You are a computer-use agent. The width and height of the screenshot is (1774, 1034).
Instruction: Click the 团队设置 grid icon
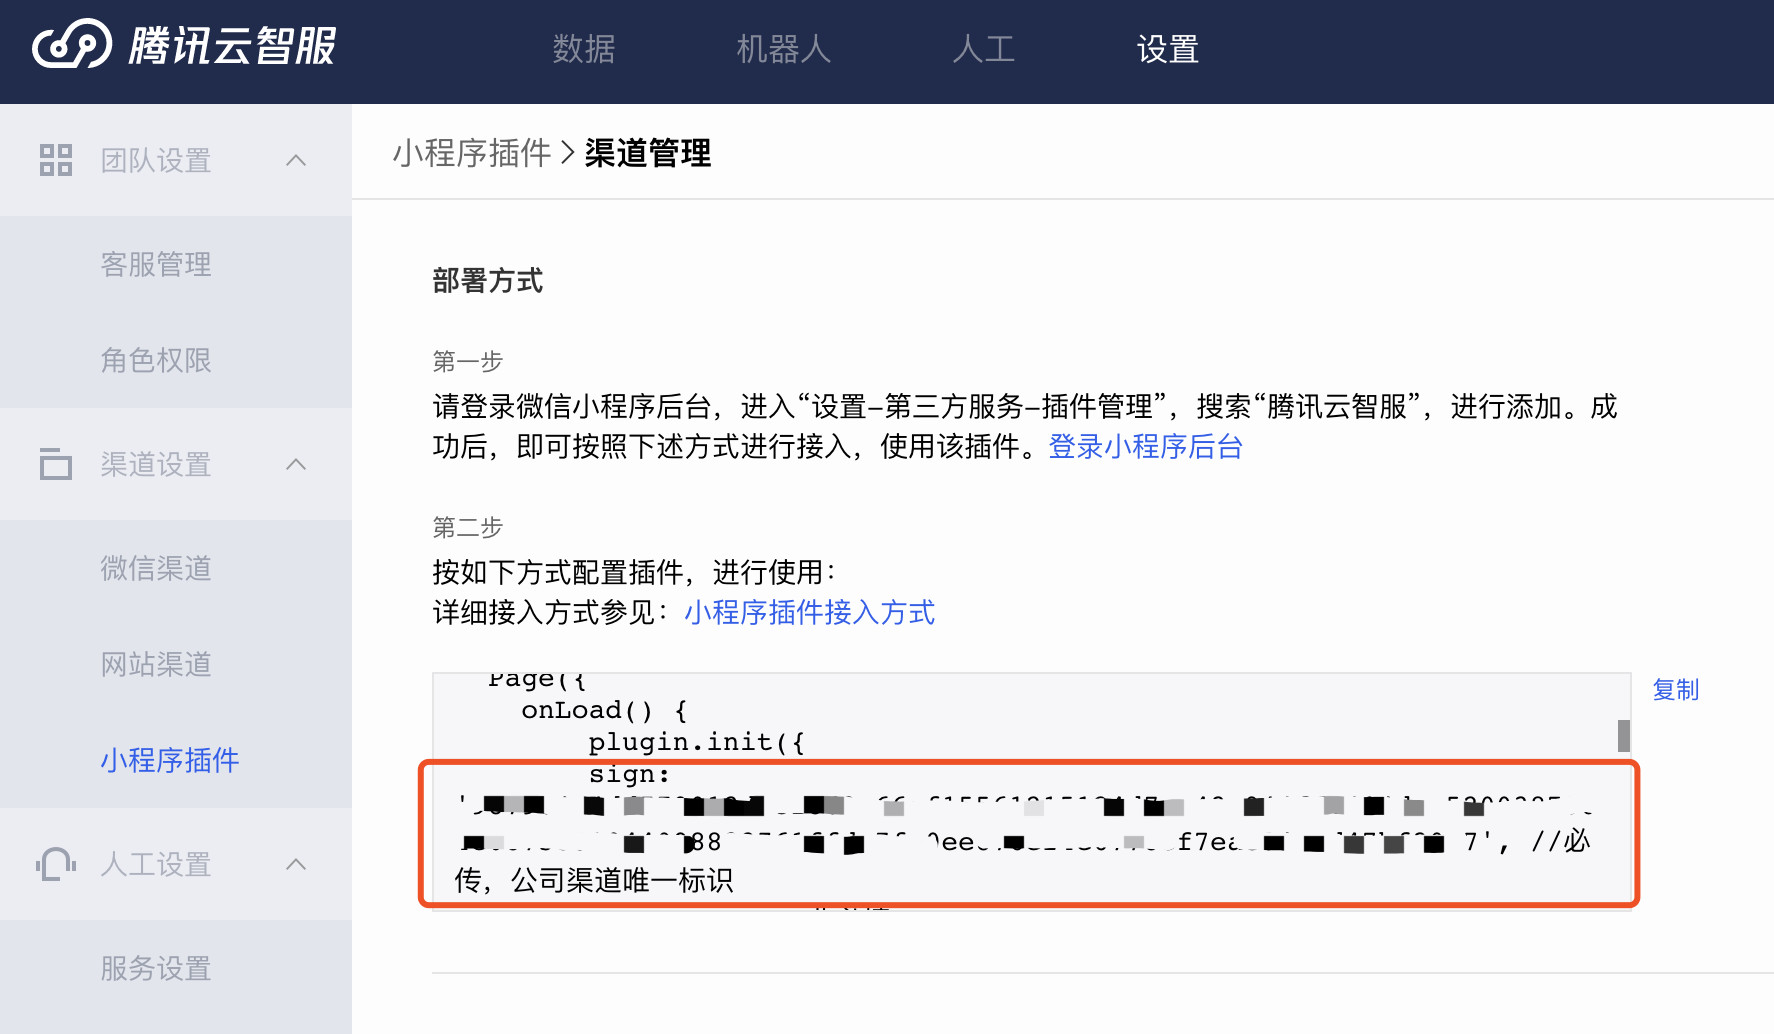56,160
